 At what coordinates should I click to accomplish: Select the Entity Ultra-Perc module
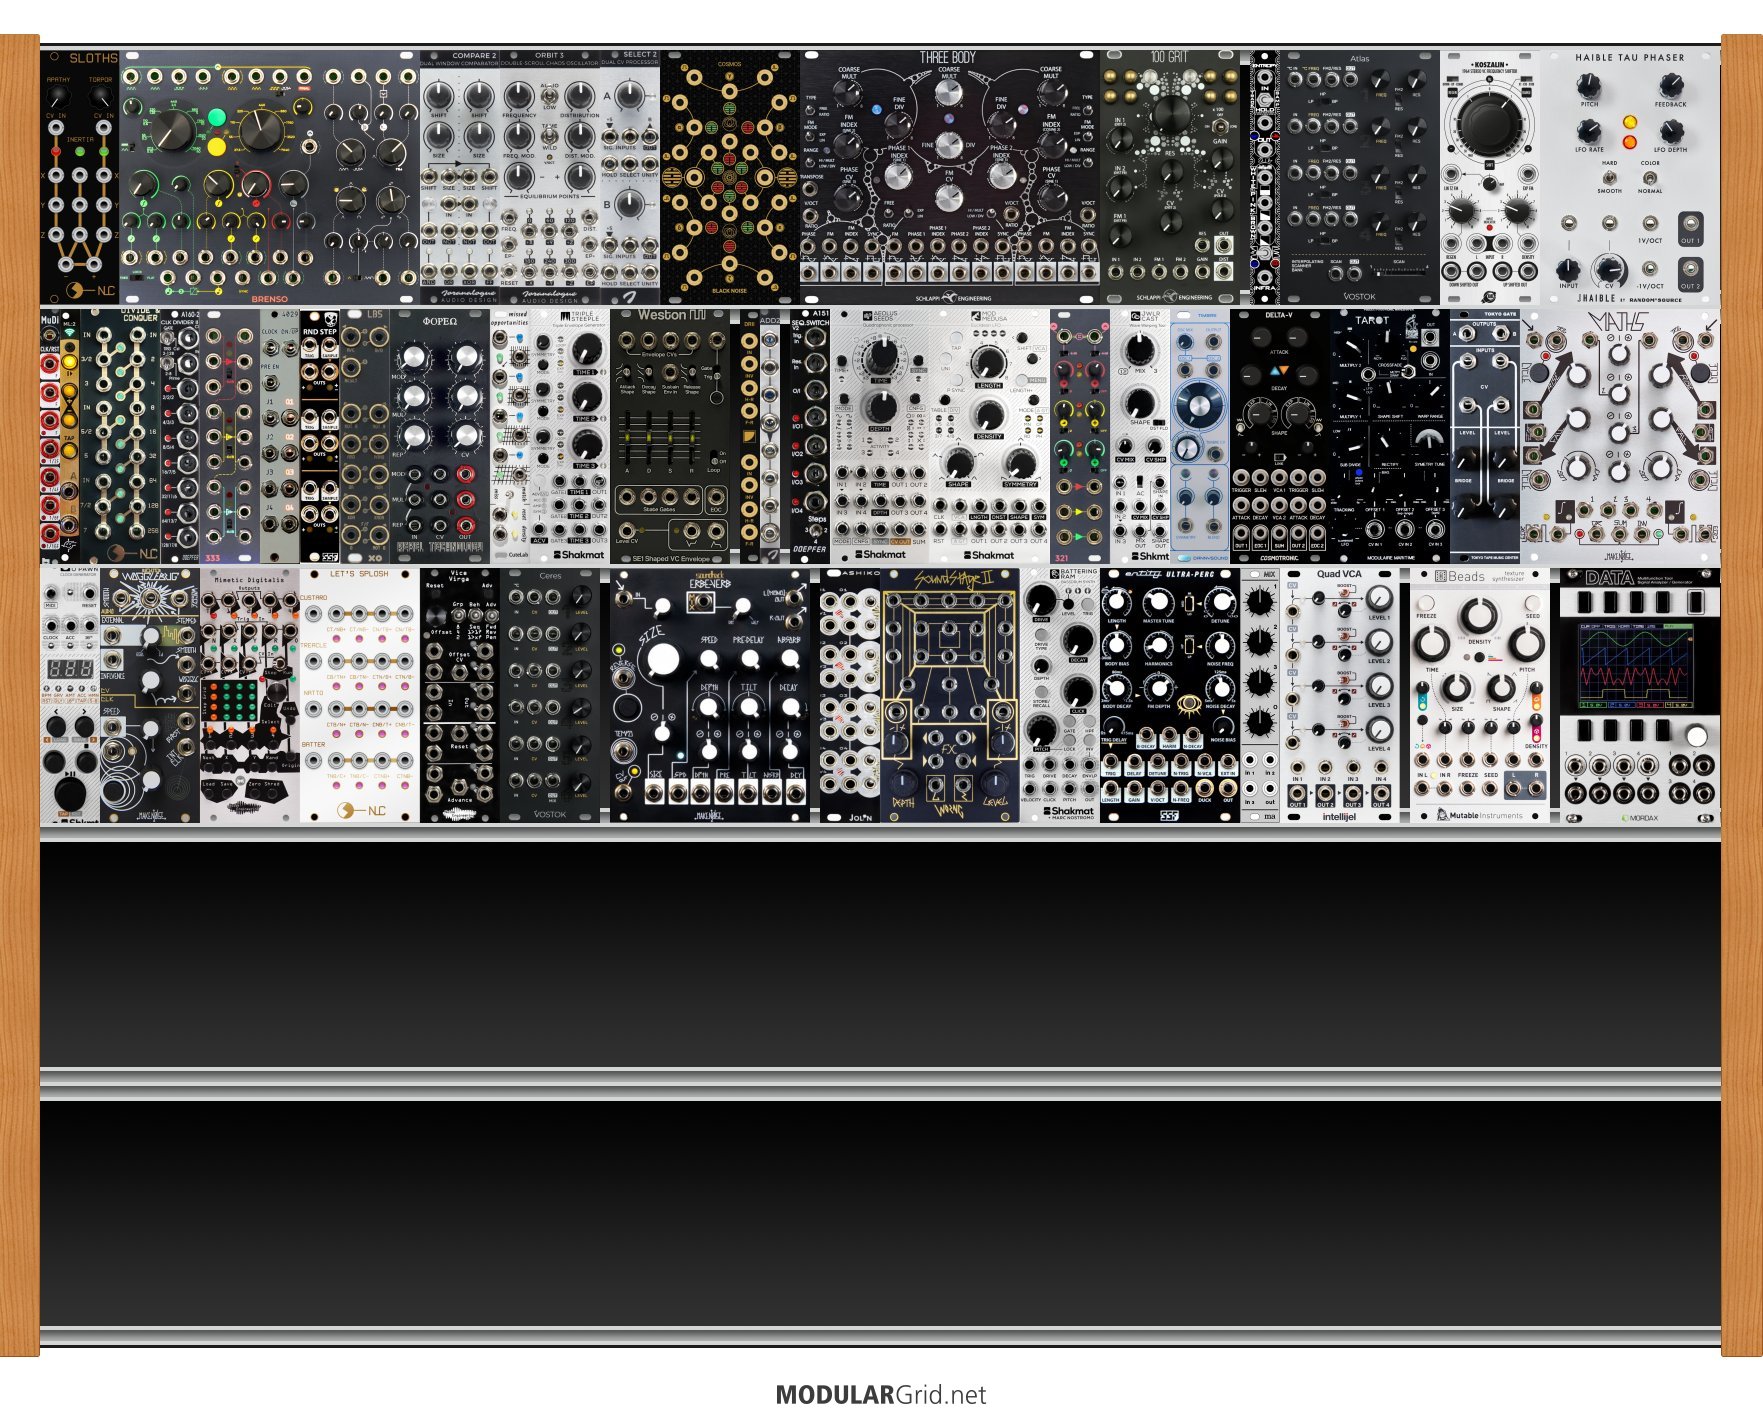(1170, 695)
